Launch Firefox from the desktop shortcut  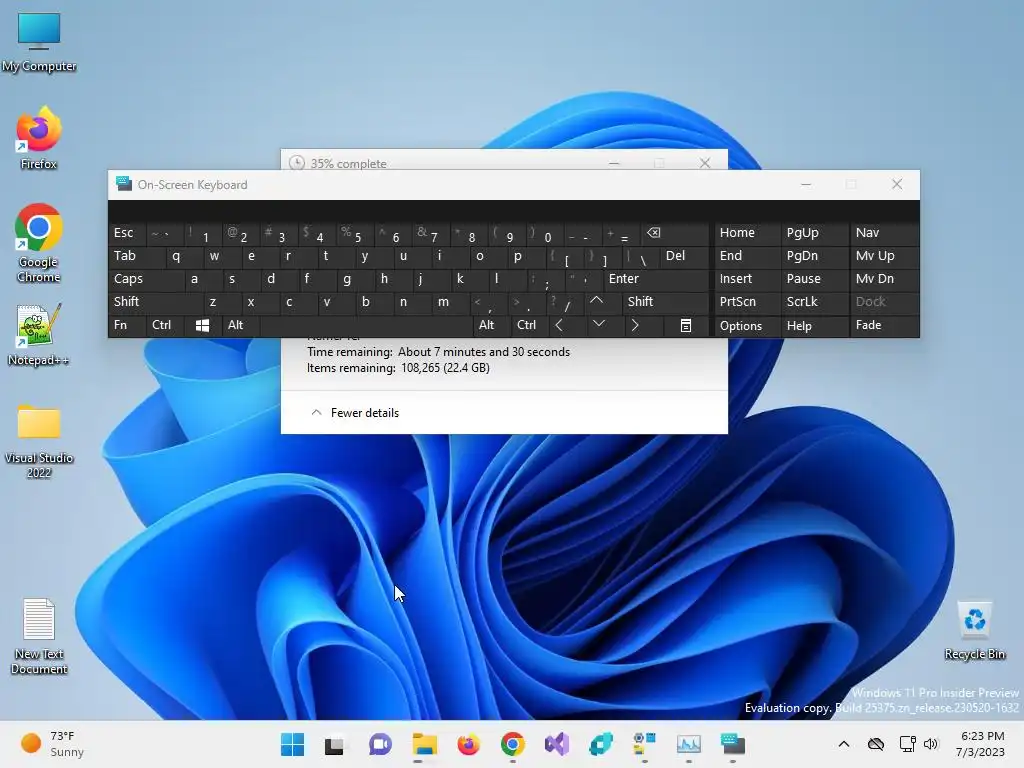39,138
